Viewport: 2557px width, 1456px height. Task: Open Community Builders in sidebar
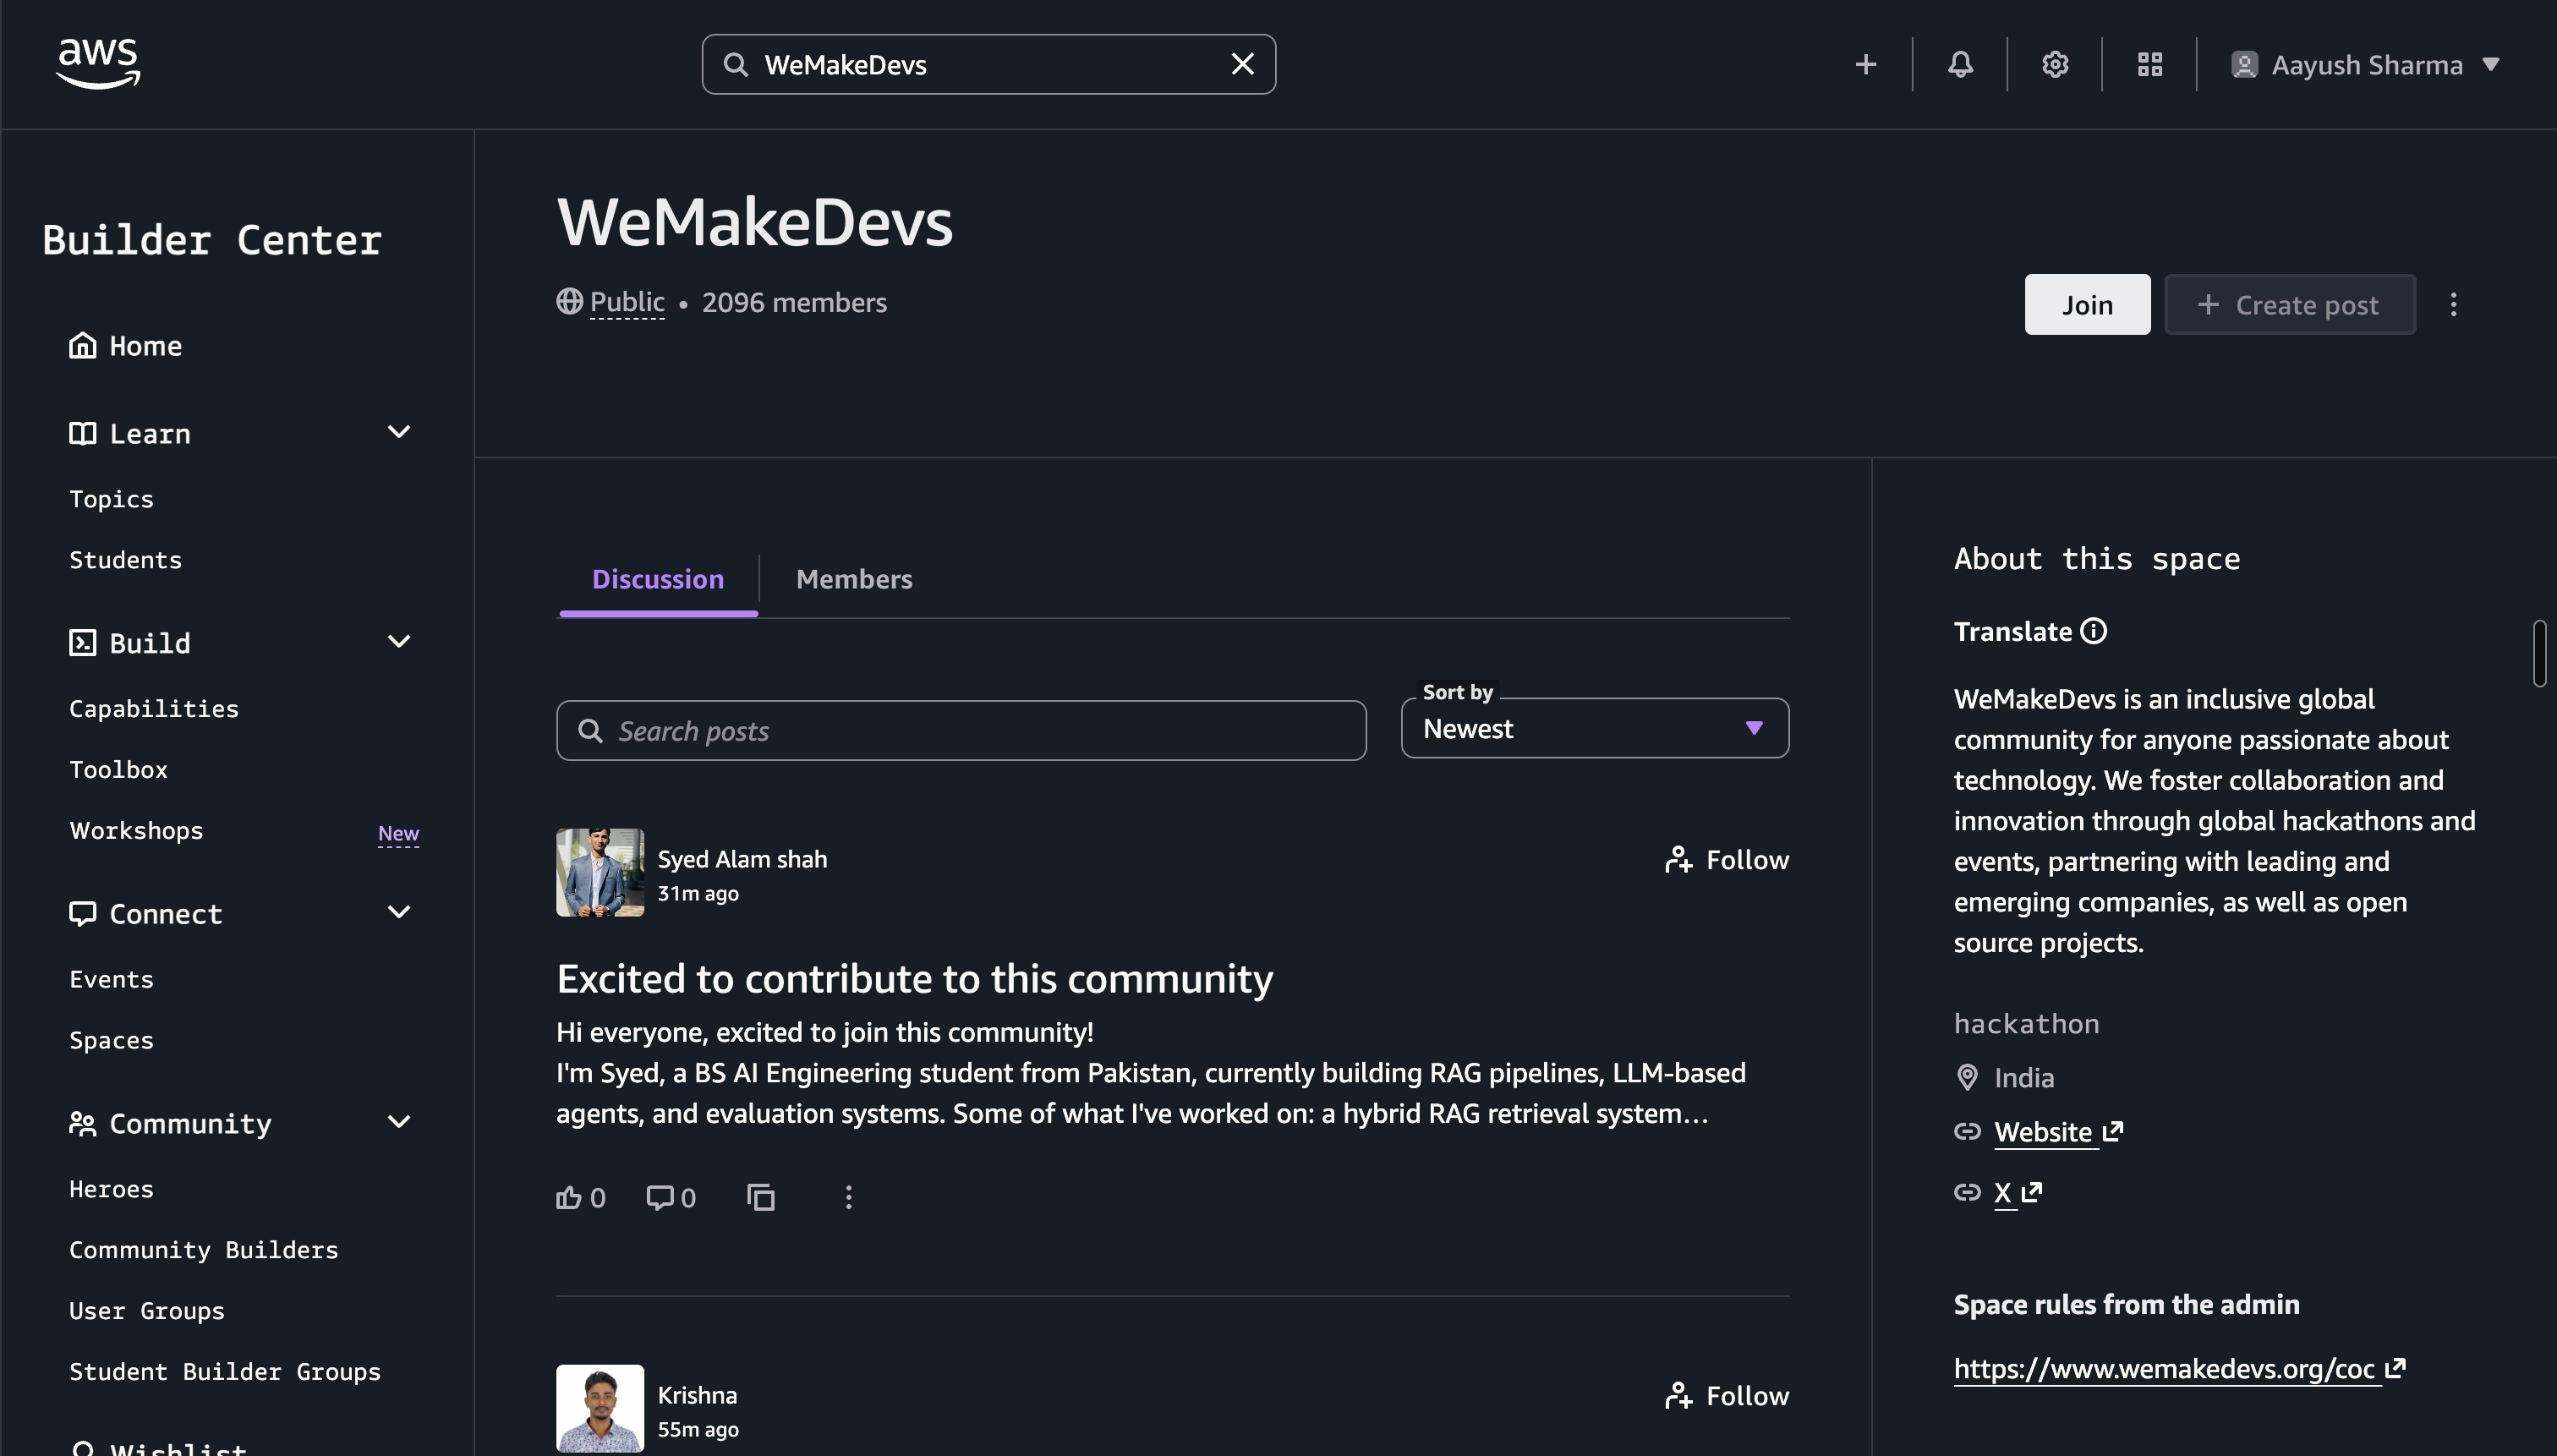(204, 1251)
